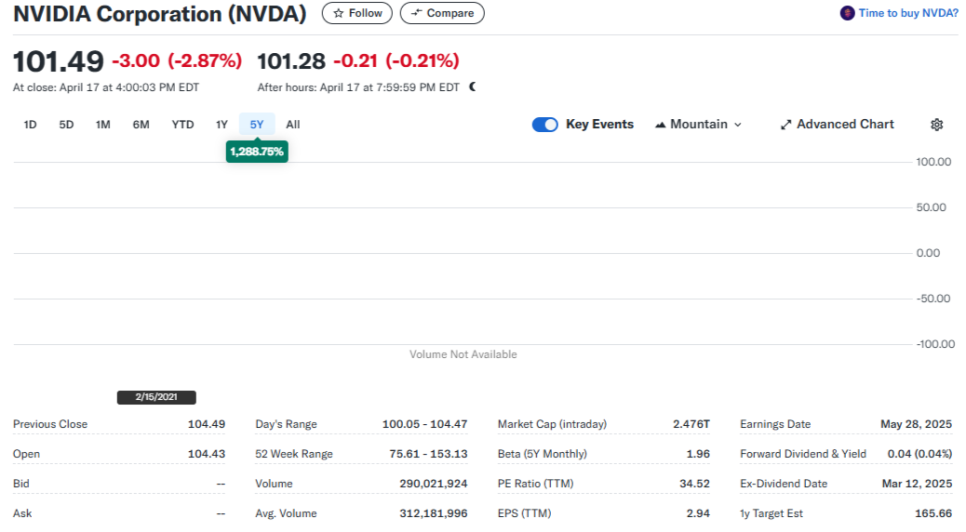Screen dimensions: 966x532
Task: Select the YTD time range
Action: click(x=182, y=124)
